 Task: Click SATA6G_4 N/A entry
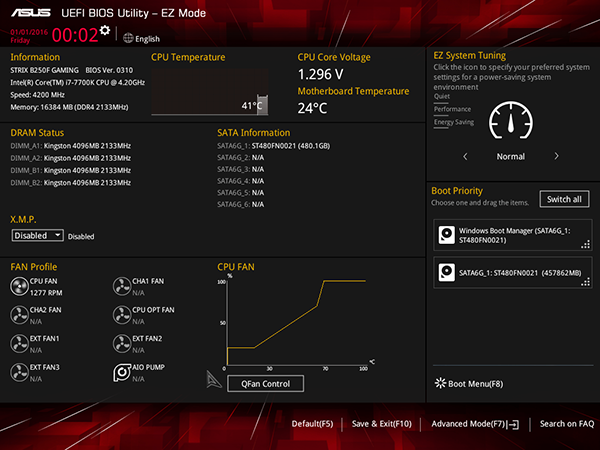tap(241, 181)
